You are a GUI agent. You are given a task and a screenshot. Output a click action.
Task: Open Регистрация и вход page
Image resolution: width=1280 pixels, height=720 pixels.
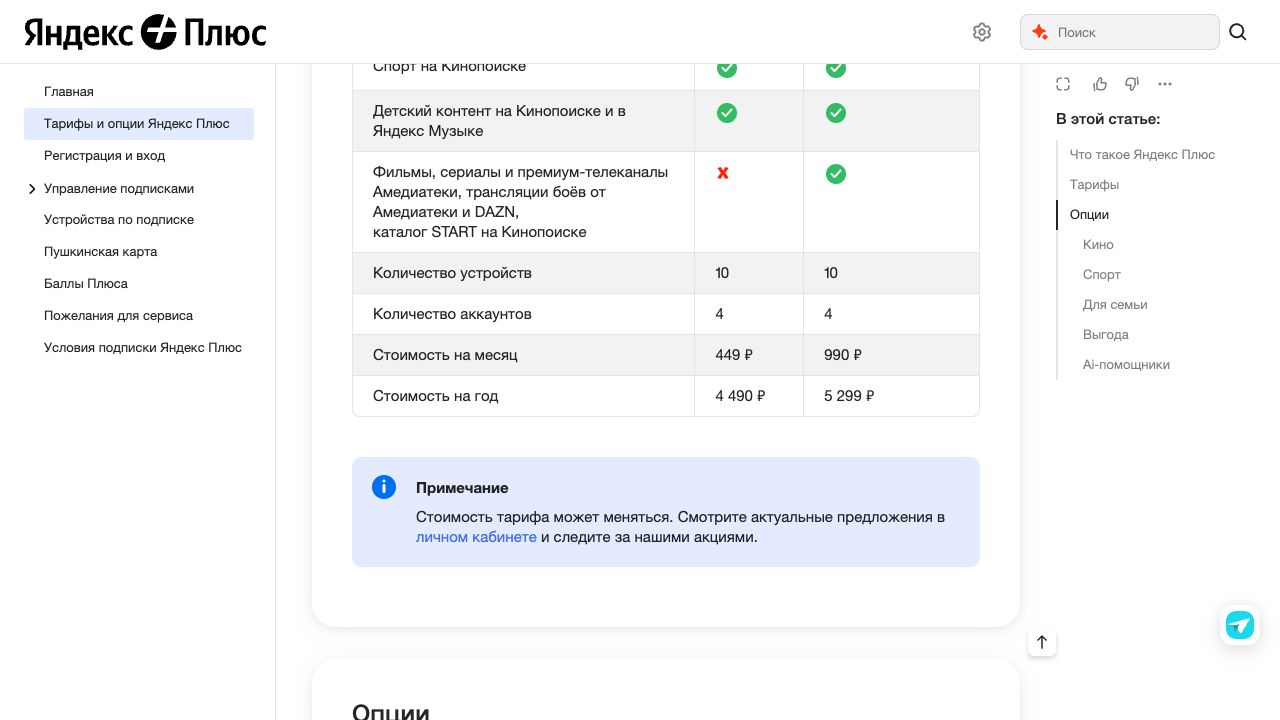point(105,156)
